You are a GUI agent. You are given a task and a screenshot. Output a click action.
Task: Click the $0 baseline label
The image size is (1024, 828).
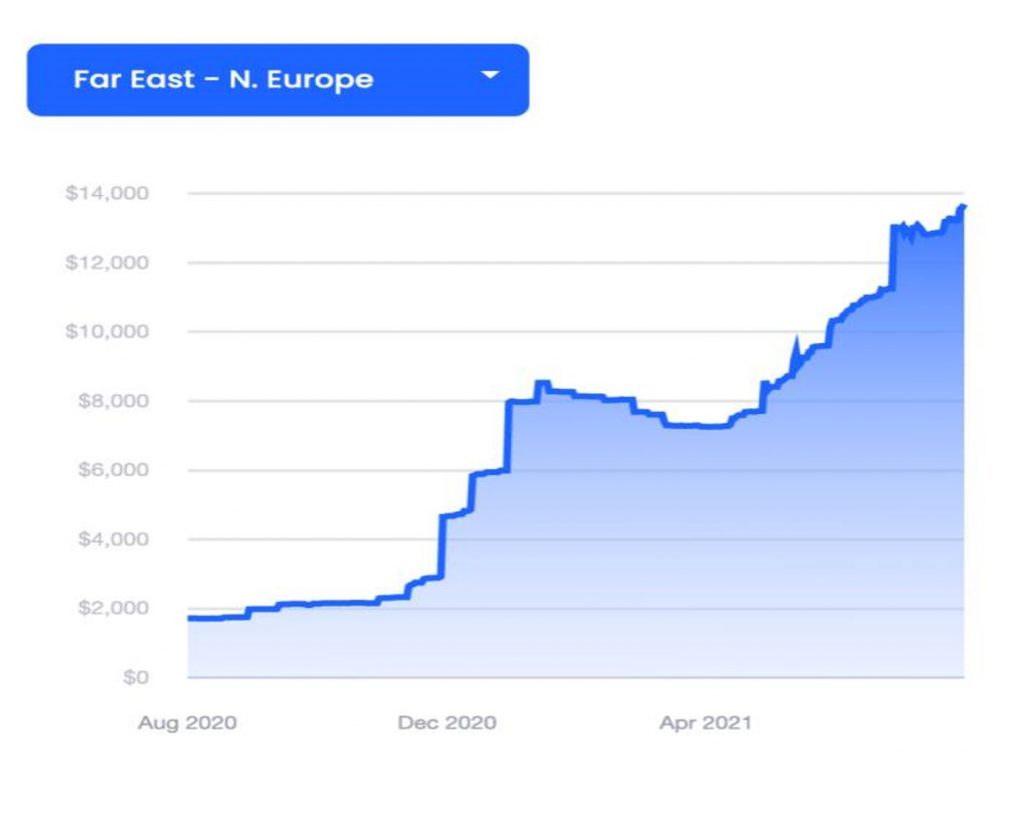pos(136,675)
